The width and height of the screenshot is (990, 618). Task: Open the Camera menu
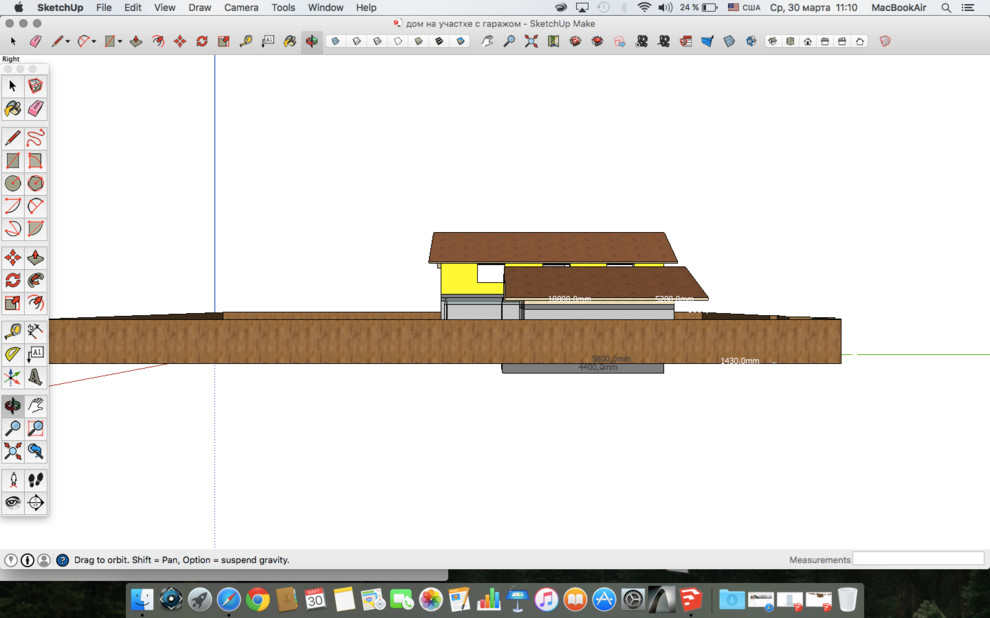click(241, 7)
